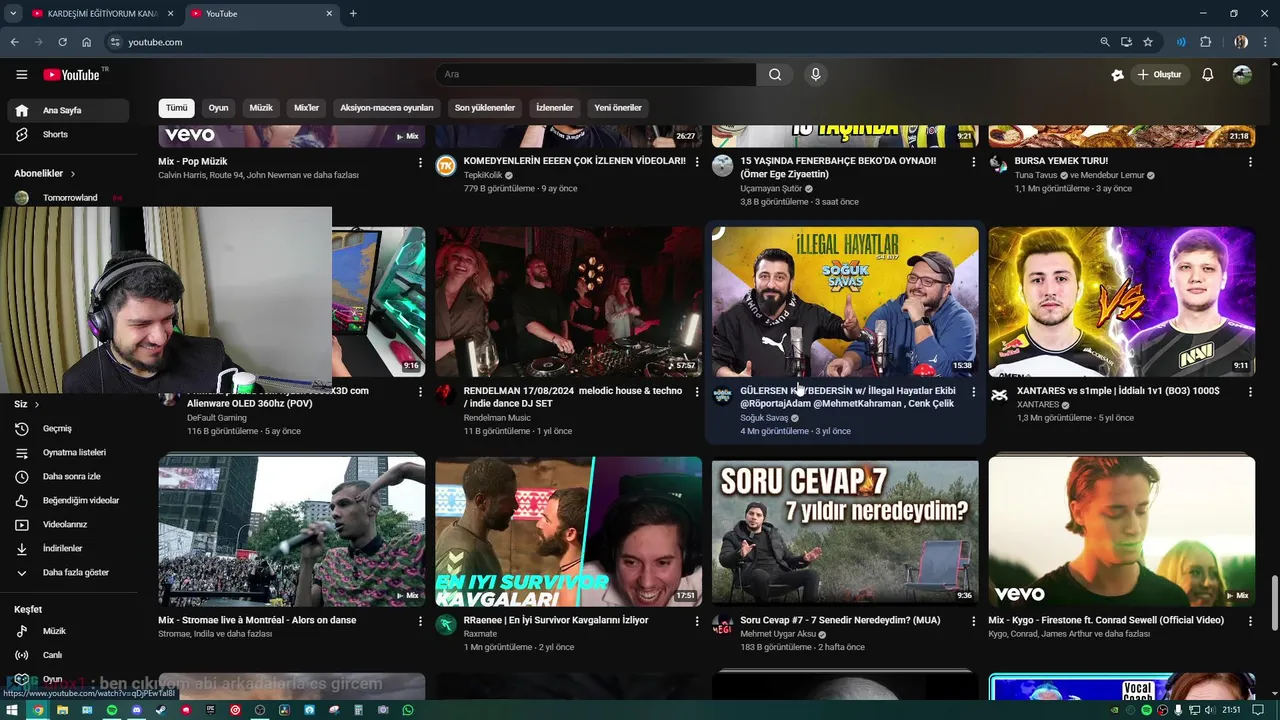Open Geçmiş watch history

[x=68, y=428]
